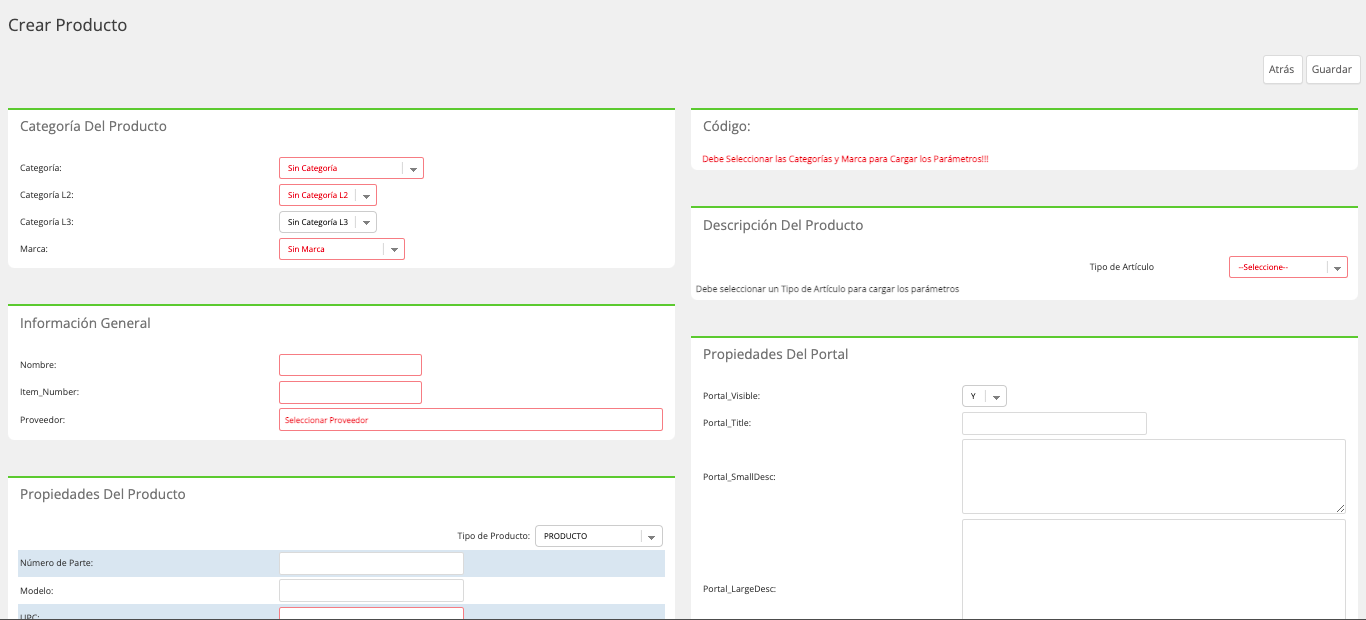Click the 'Categoría Del Producto' heading
The width and height of the screenshot is (1366, 620).
(x=93, y=126)
